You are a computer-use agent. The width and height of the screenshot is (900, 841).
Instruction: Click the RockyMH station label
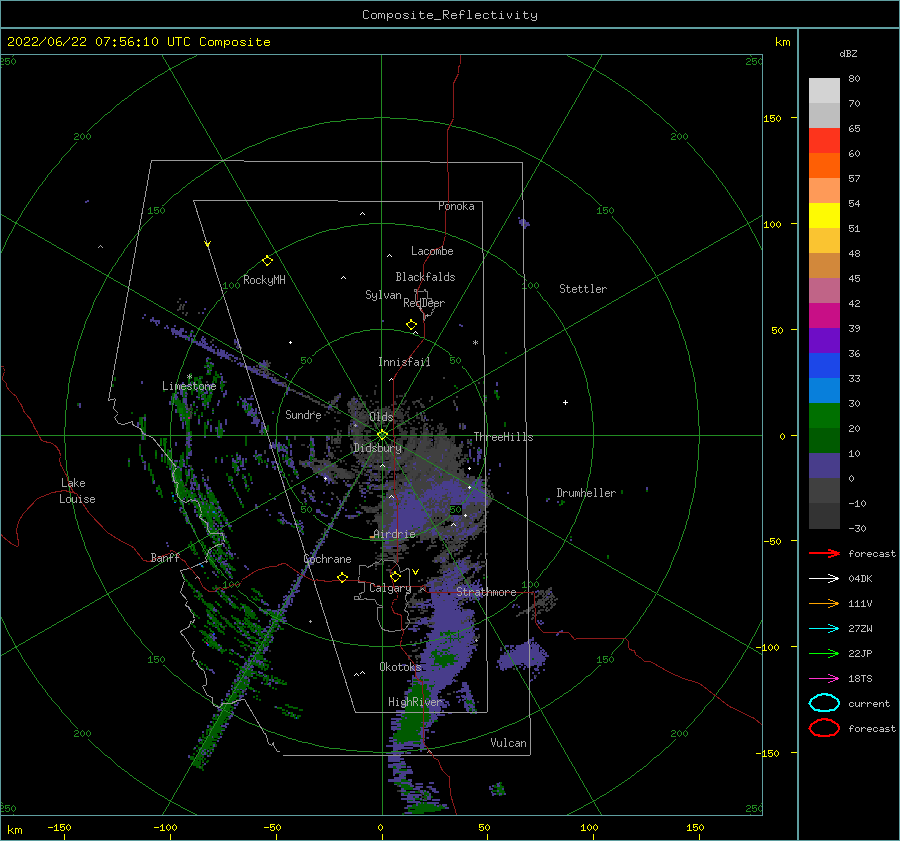coord(264,280)
